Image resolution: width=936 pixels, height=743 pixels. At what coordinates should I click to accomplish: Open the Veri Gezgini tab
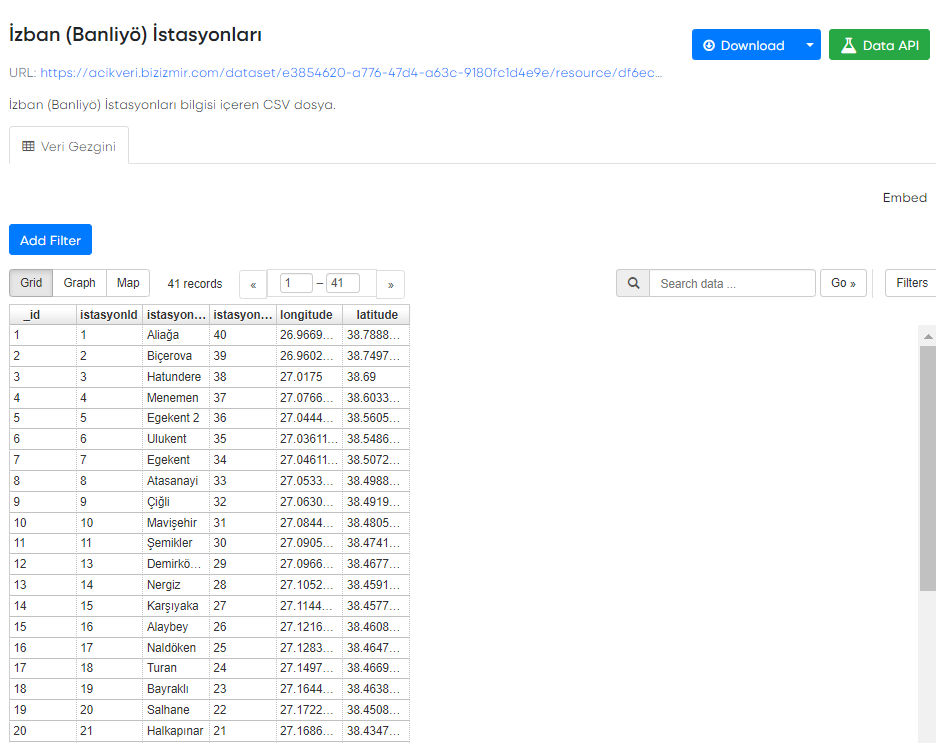[x=69, y=146]
